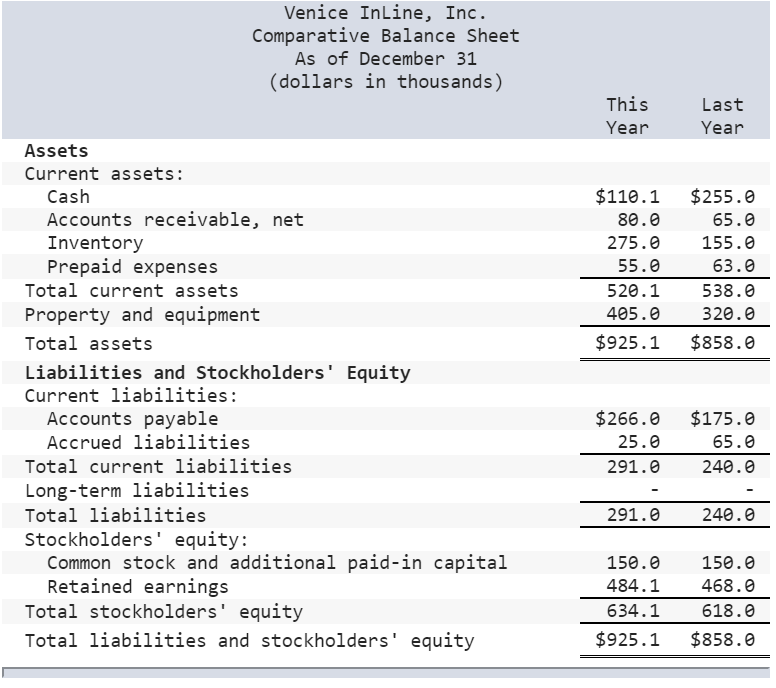776x688 pixels.
Task: Click the 'Prepaid expenses' label
Action: (132, 267)
